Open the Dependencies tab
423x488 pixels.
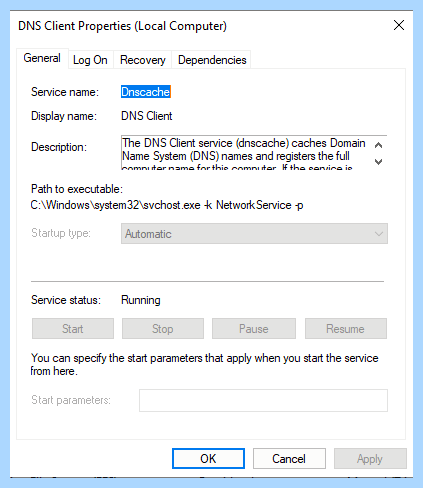click(212, 60)
